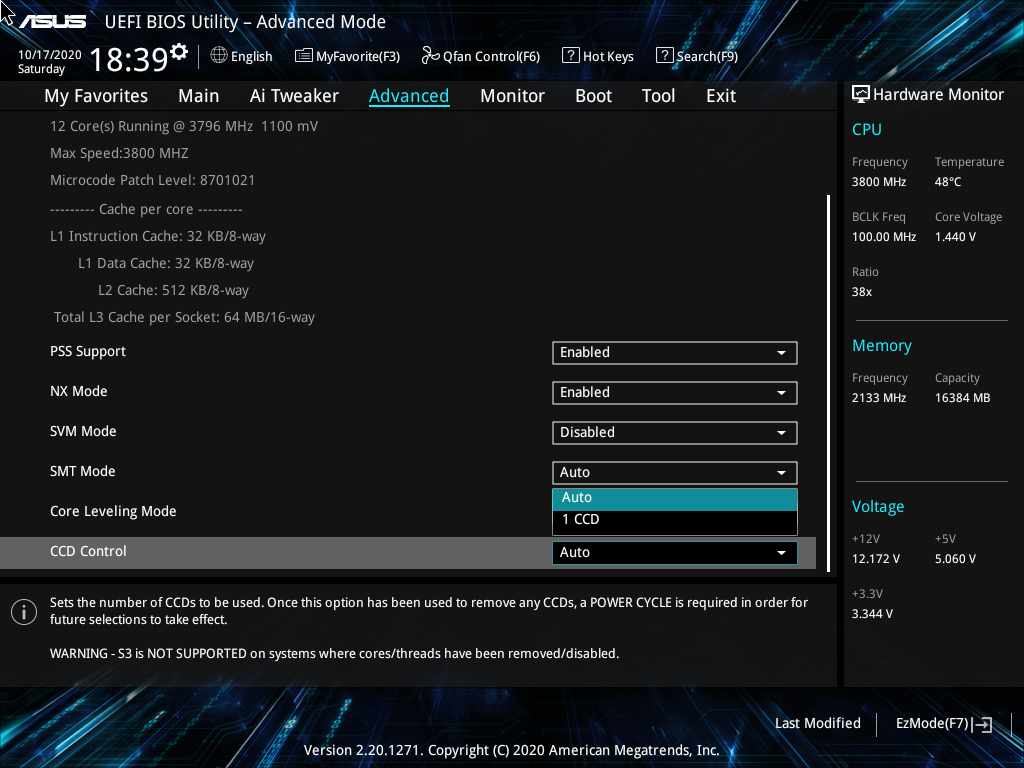Open the Monitor tab
Image resolution: width=1024 pixels, height=768 pixels.
[512, 96]
